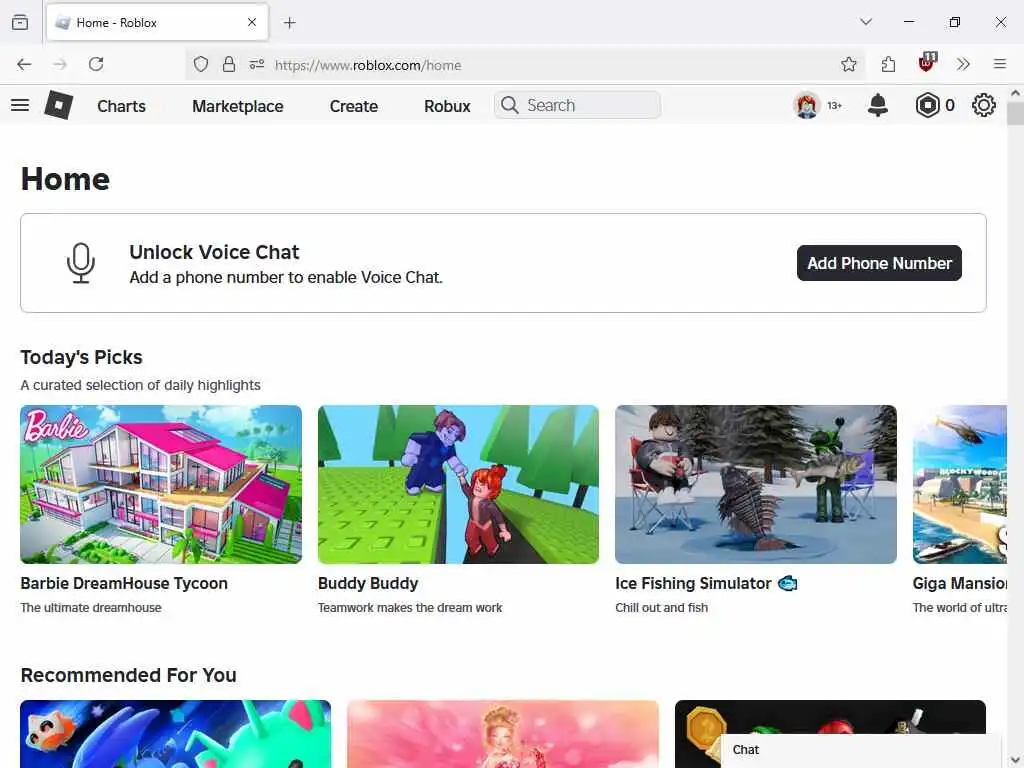Open Firefox View icon
Viewport: 1024px width, 768px height.
point(20,22)
